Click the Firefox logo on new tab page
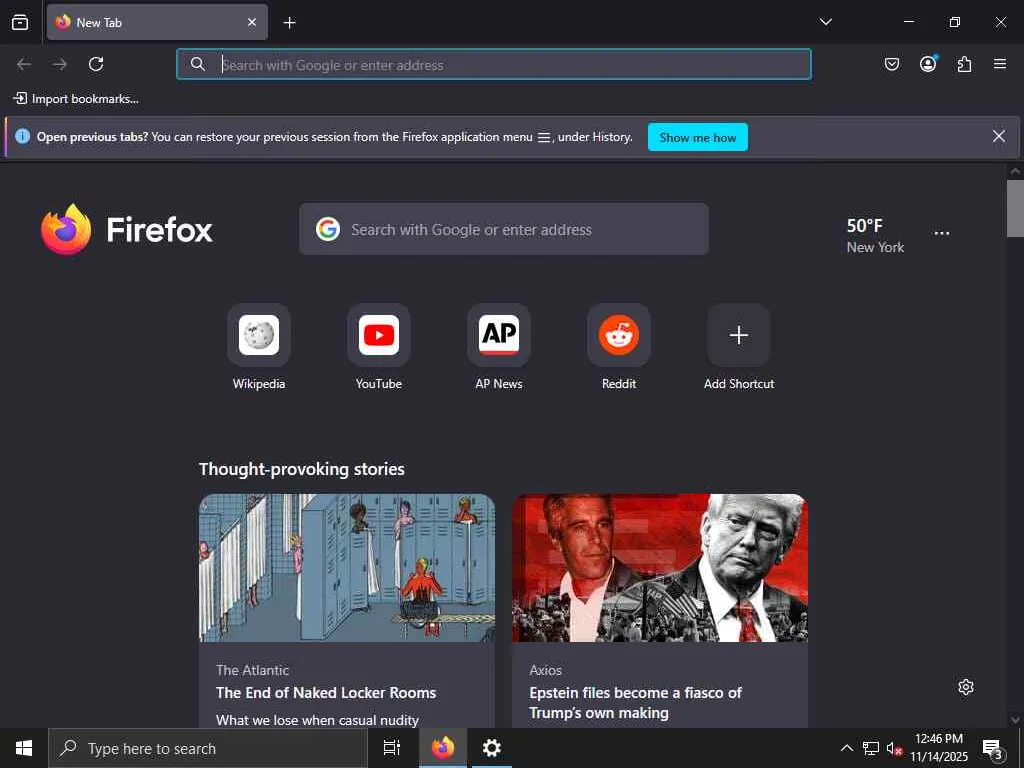 click(127, 229)
